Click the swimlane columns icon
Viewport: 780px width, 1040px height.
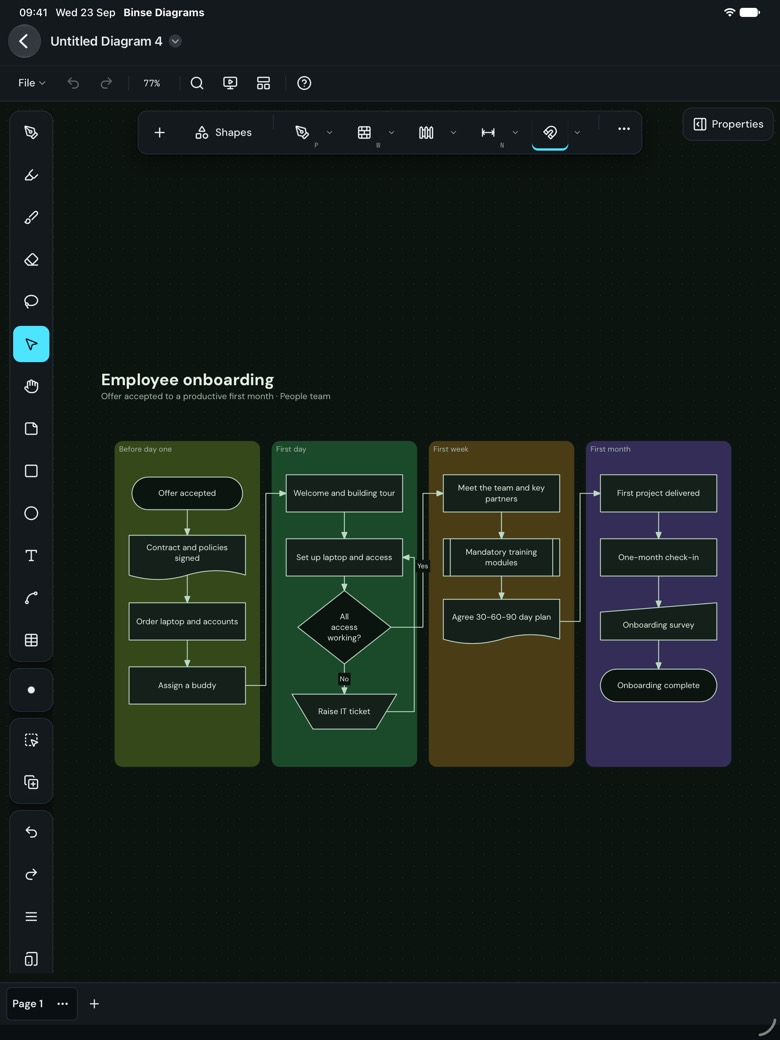coord(426,133)
